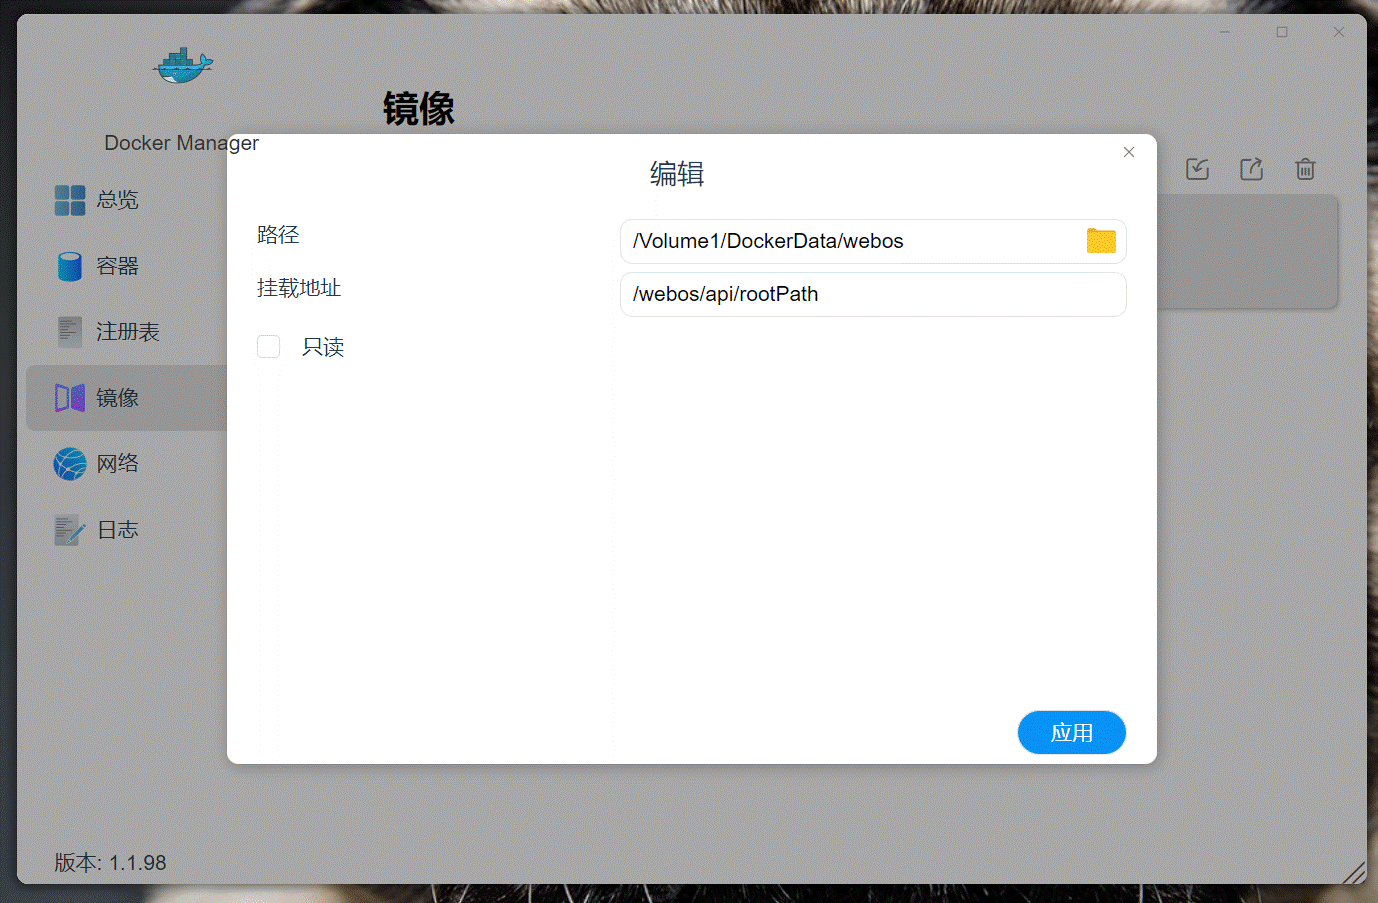Open the 日志 log icon in sidebar

[x=70, y=530]
